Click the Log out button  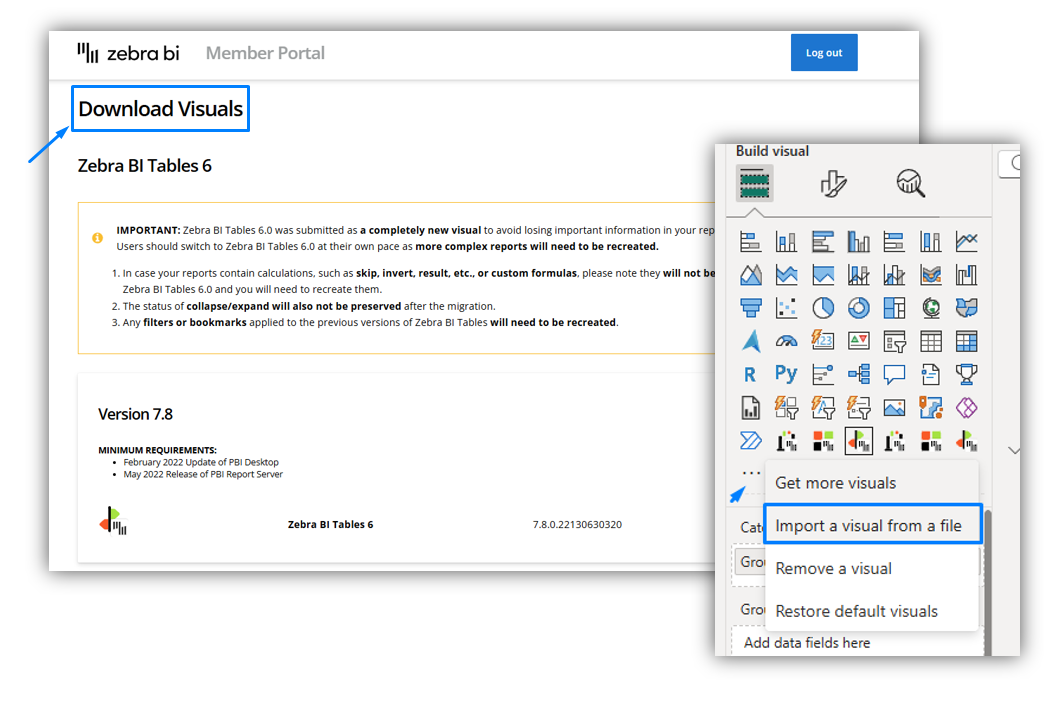[x=824, y=53]
